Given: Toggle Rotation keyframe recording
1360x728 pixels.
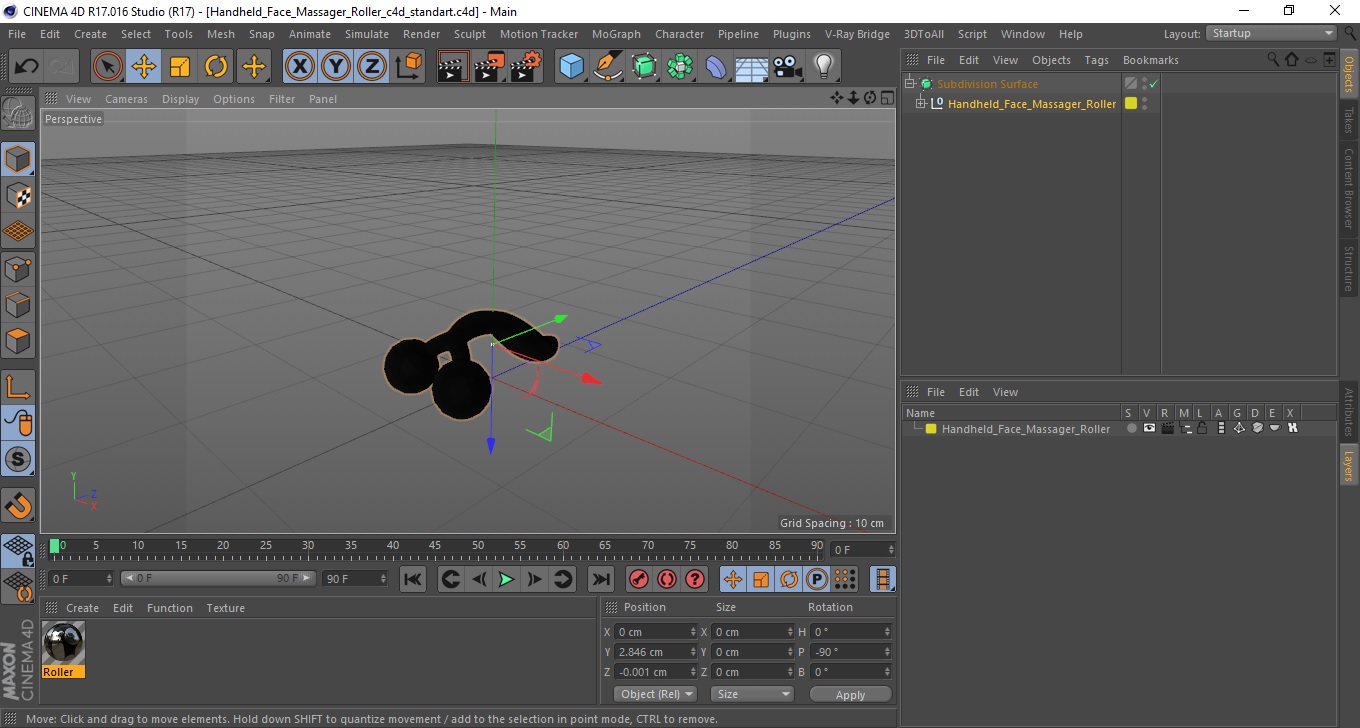Looking at the screenshot, I should coord(789,579).
